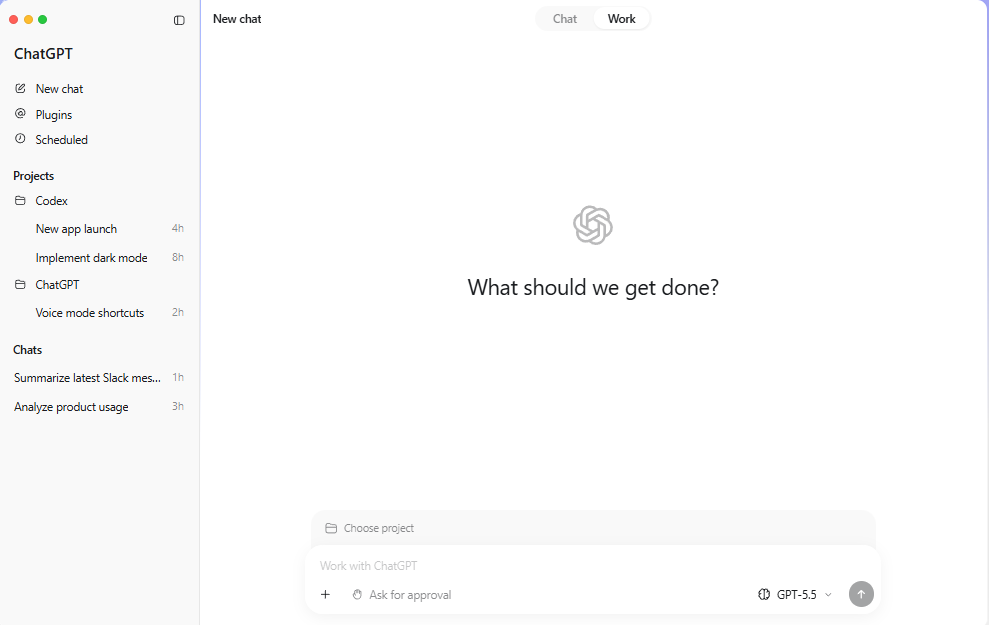The image size is (989, 625).
Task: Click the folder icon beside Choose project
Action: 331,528
